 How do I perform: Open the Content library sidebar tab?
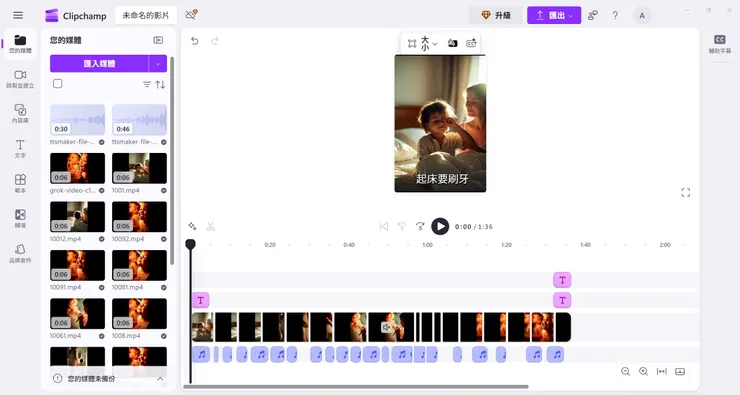point(20,114)
